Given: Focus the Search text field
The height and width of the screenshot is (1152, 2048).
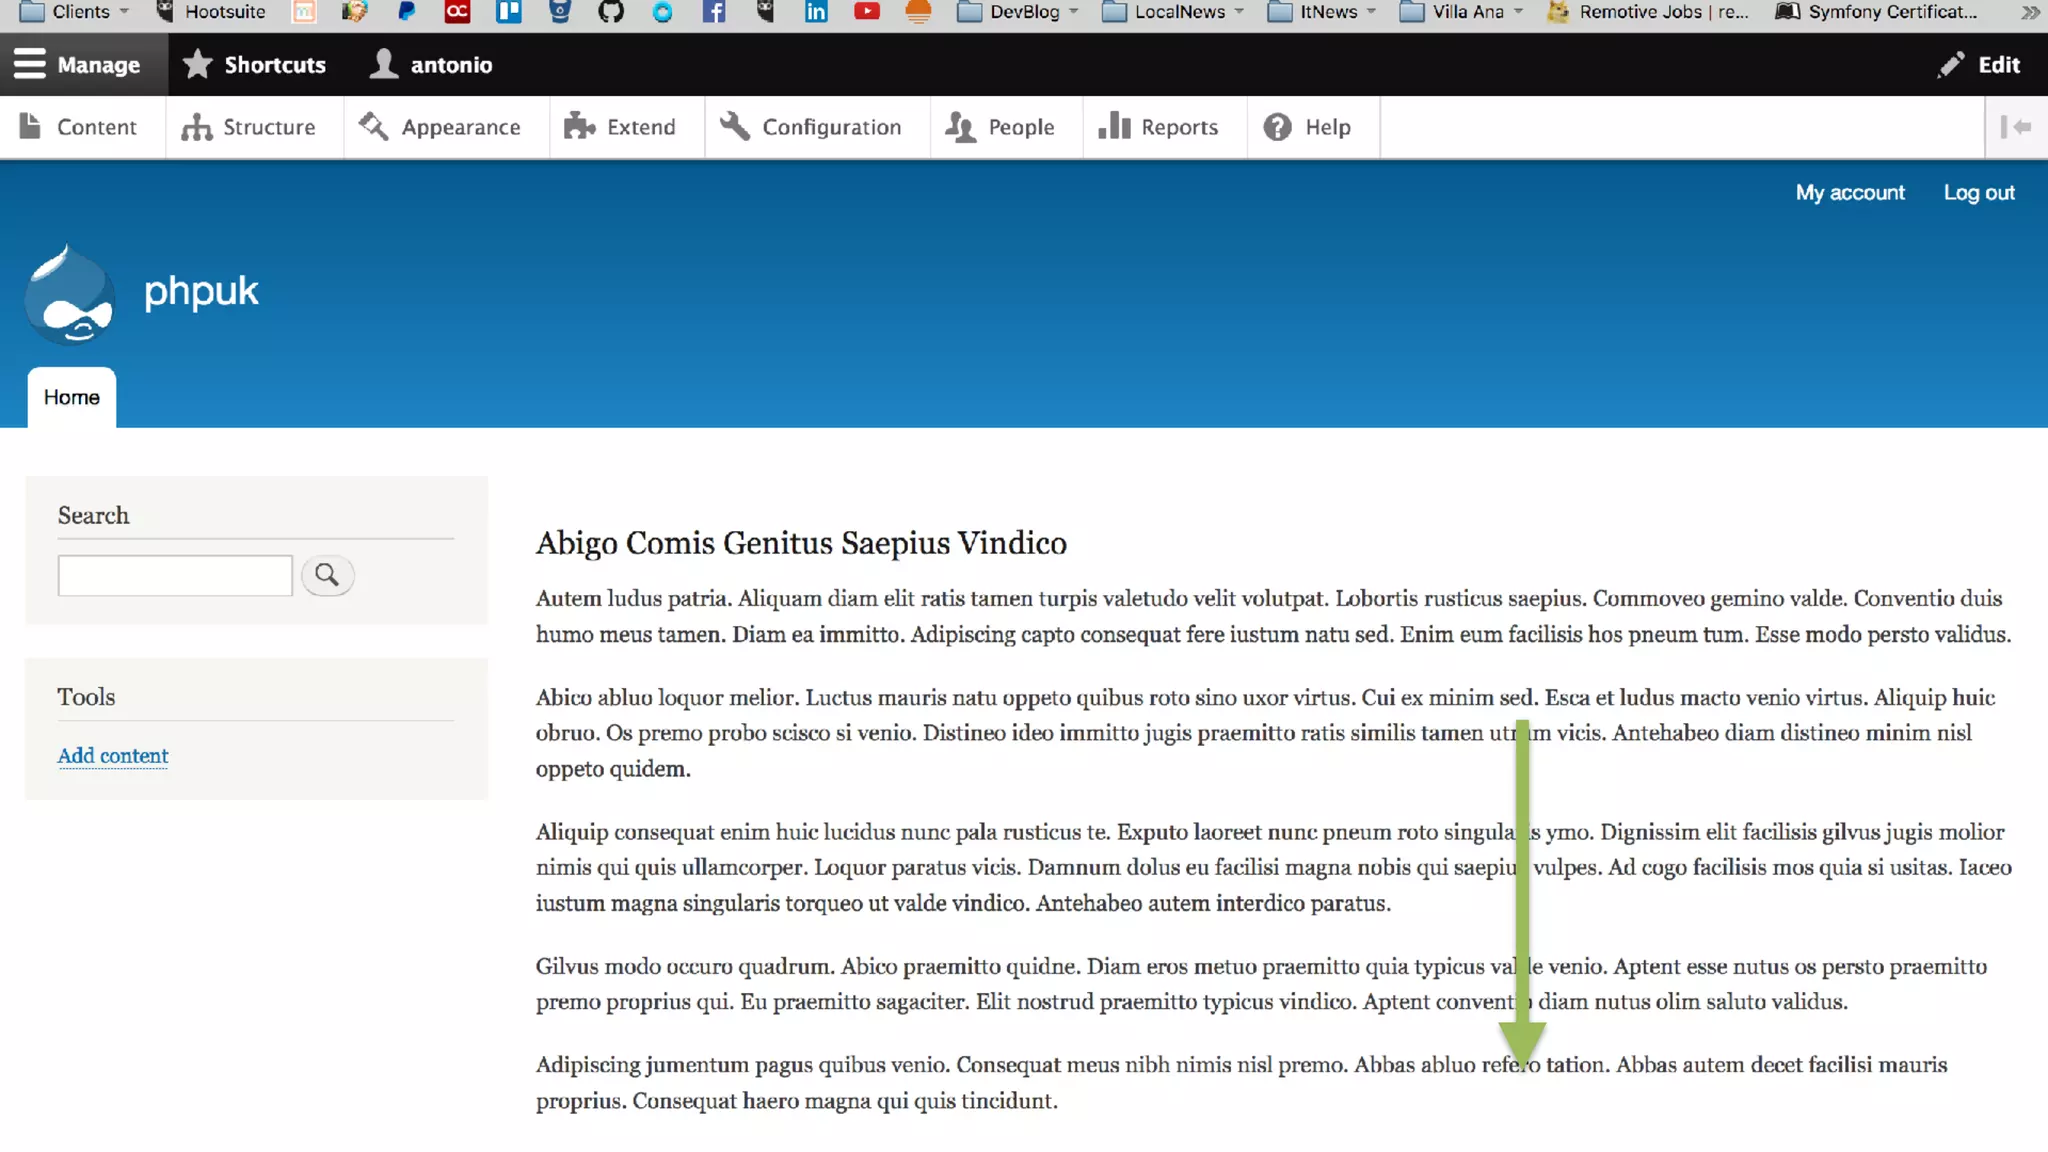Looking at the screenshot, I should click(x=175, y=576).
